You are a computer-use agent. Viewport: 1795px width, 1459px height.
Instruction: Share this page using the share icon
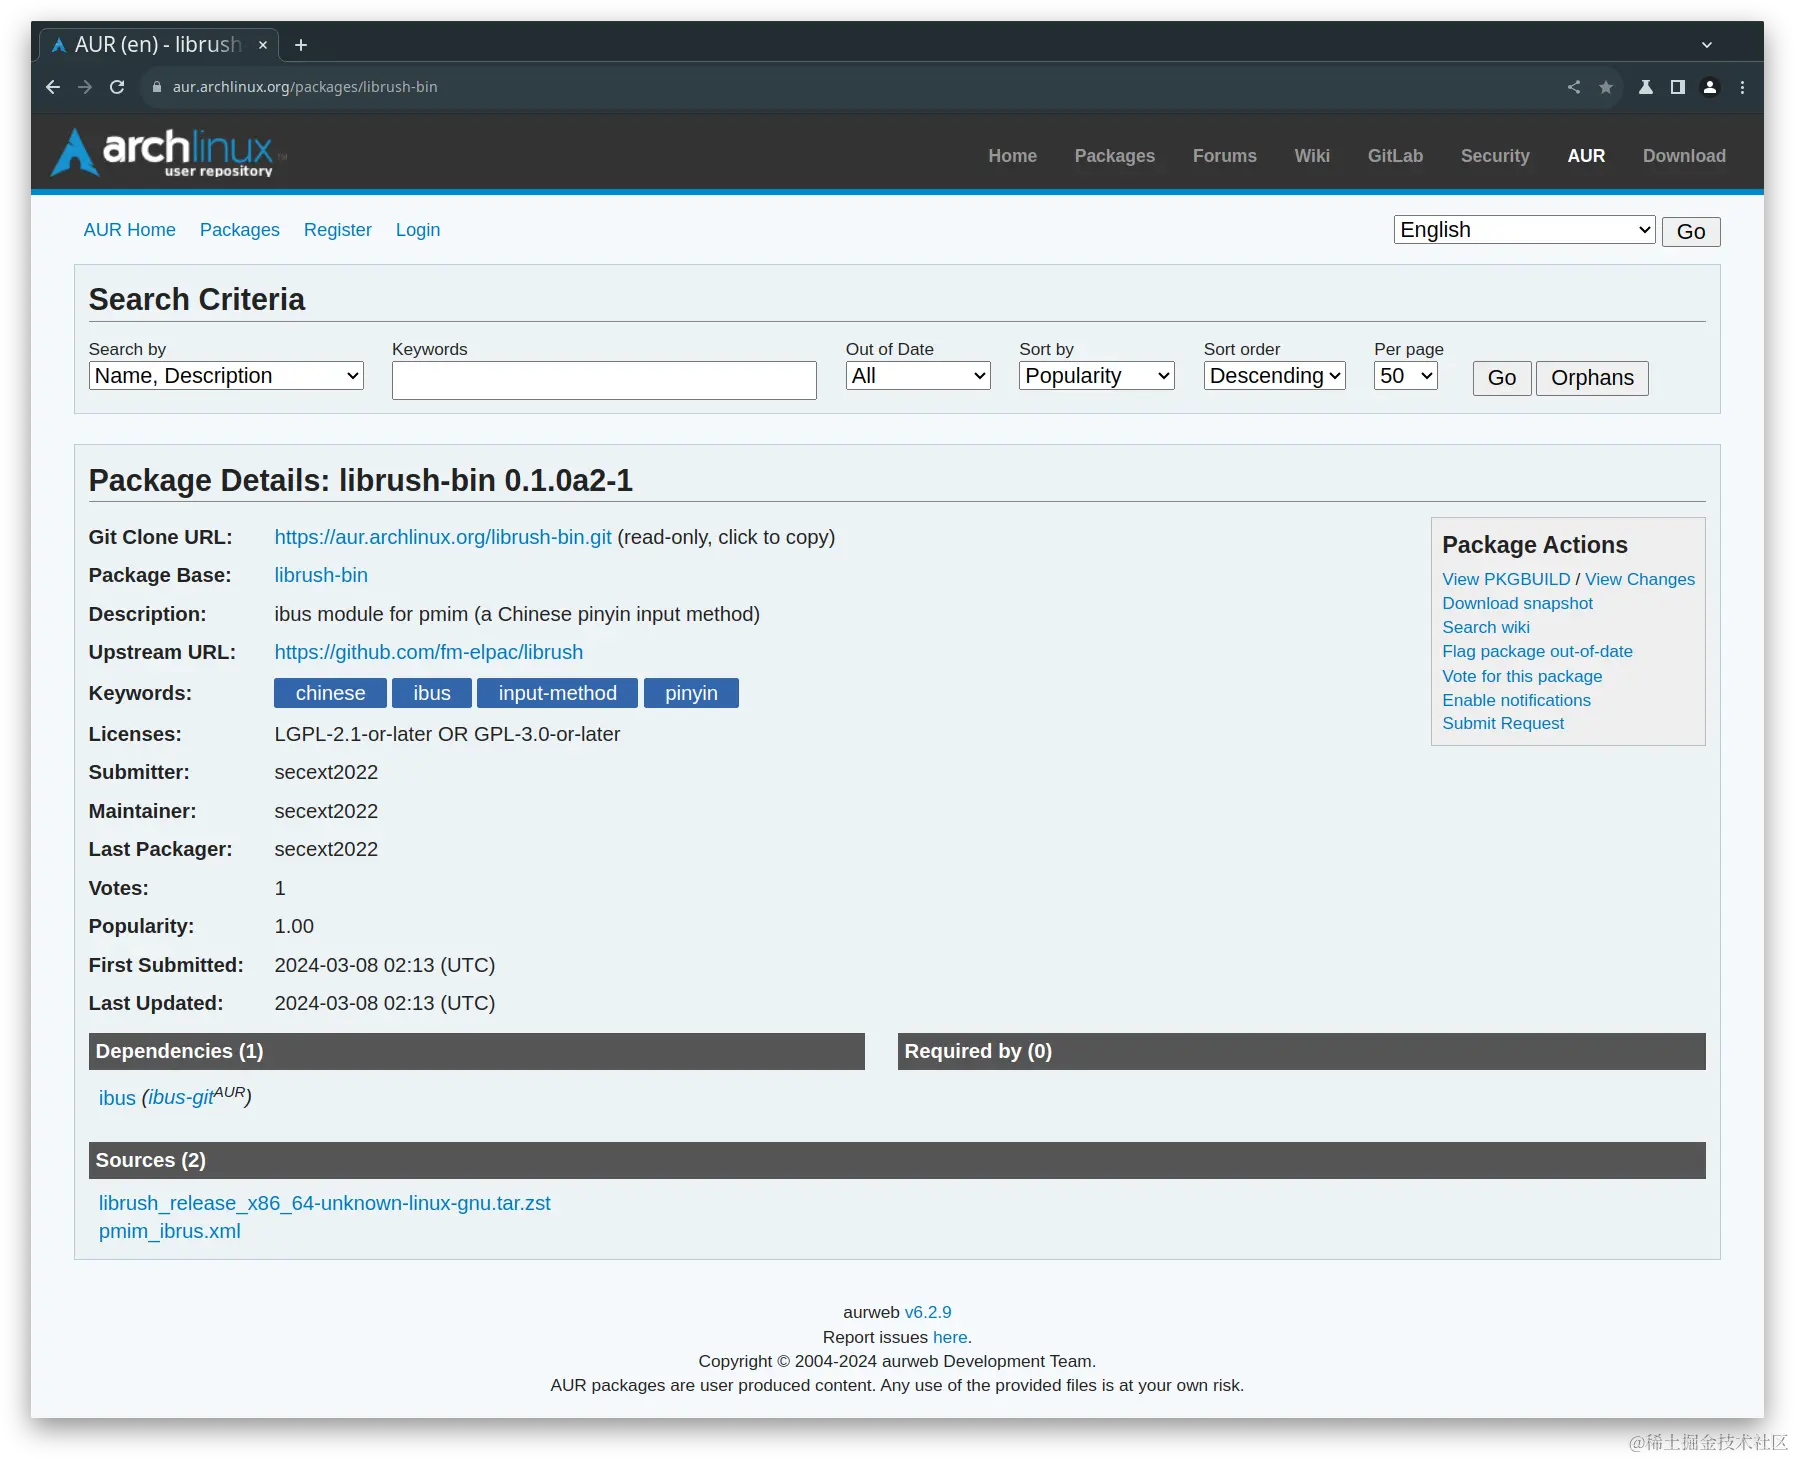point(1574,87)
